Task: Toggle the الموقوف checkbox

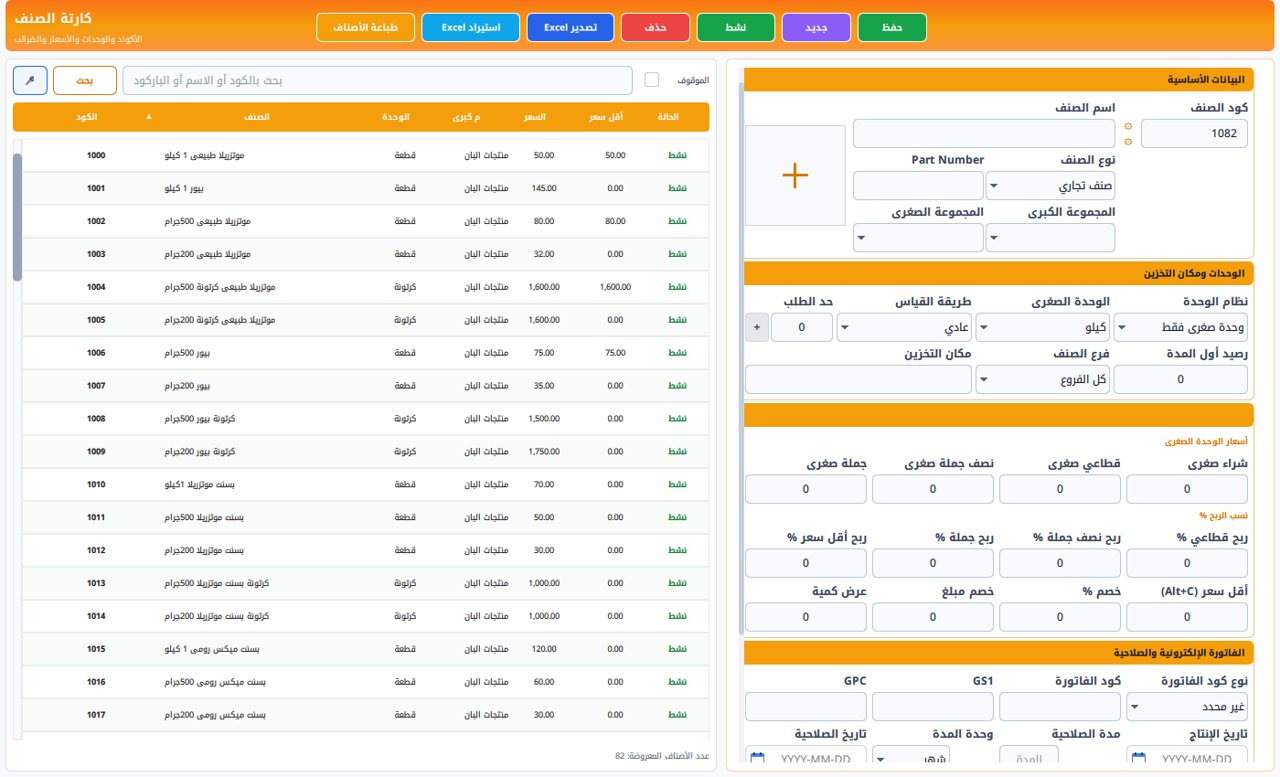Action: [x=652, y=80]
